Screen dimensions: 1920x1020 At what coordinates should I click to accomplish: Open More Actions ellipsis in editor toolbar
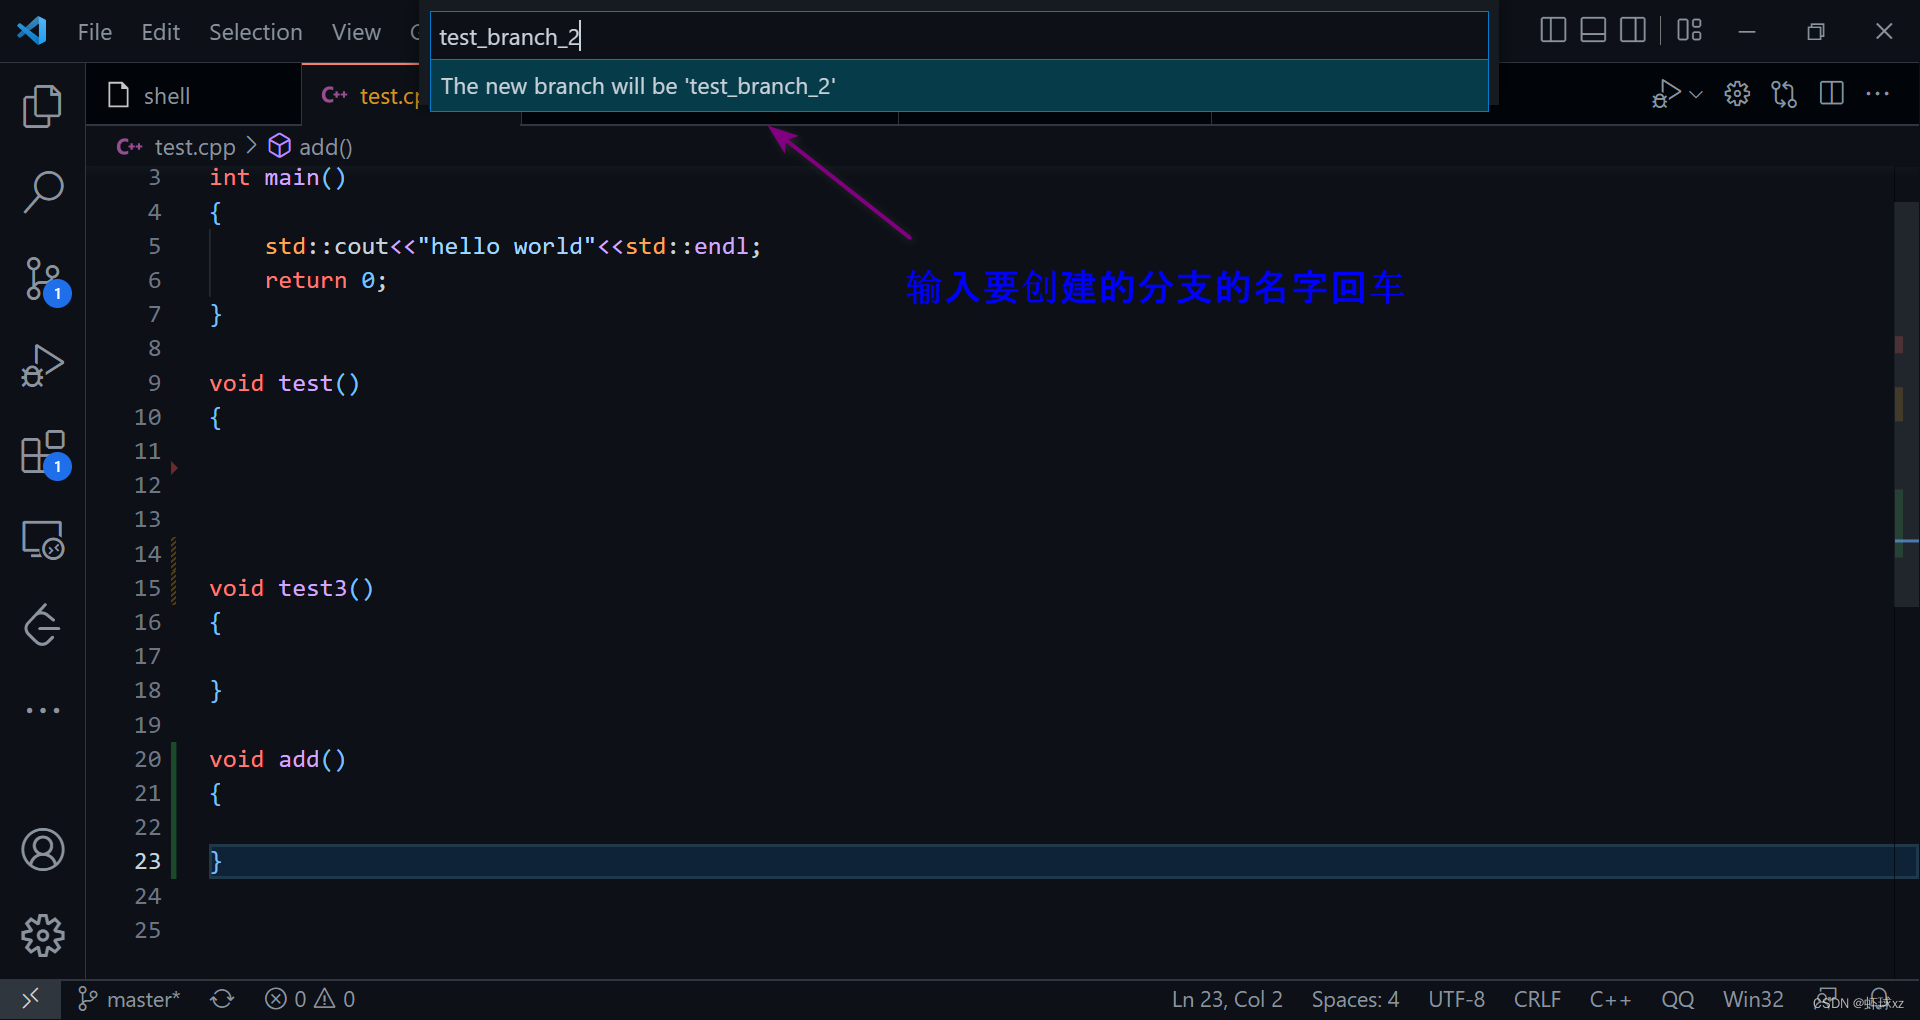tap(1878, 94)
